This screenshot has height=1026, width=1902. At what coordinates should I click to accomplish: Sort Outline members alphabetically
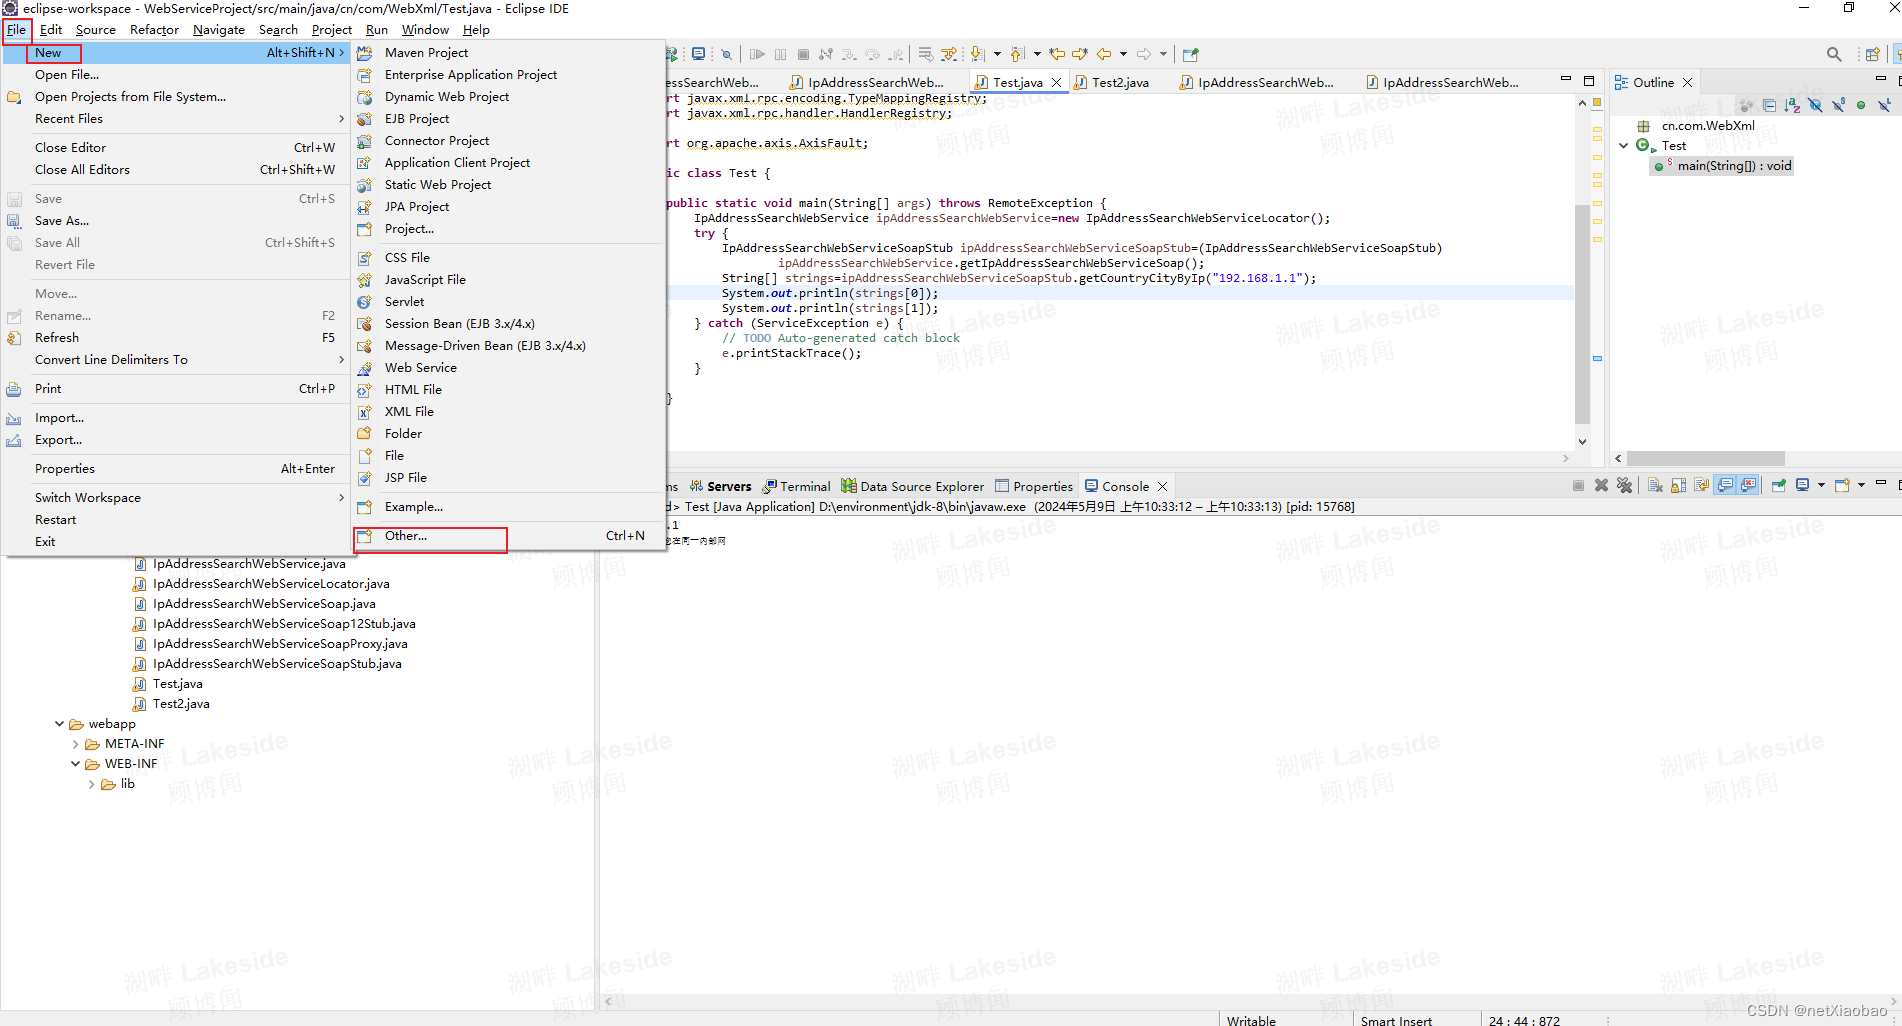click(1791, 105)
